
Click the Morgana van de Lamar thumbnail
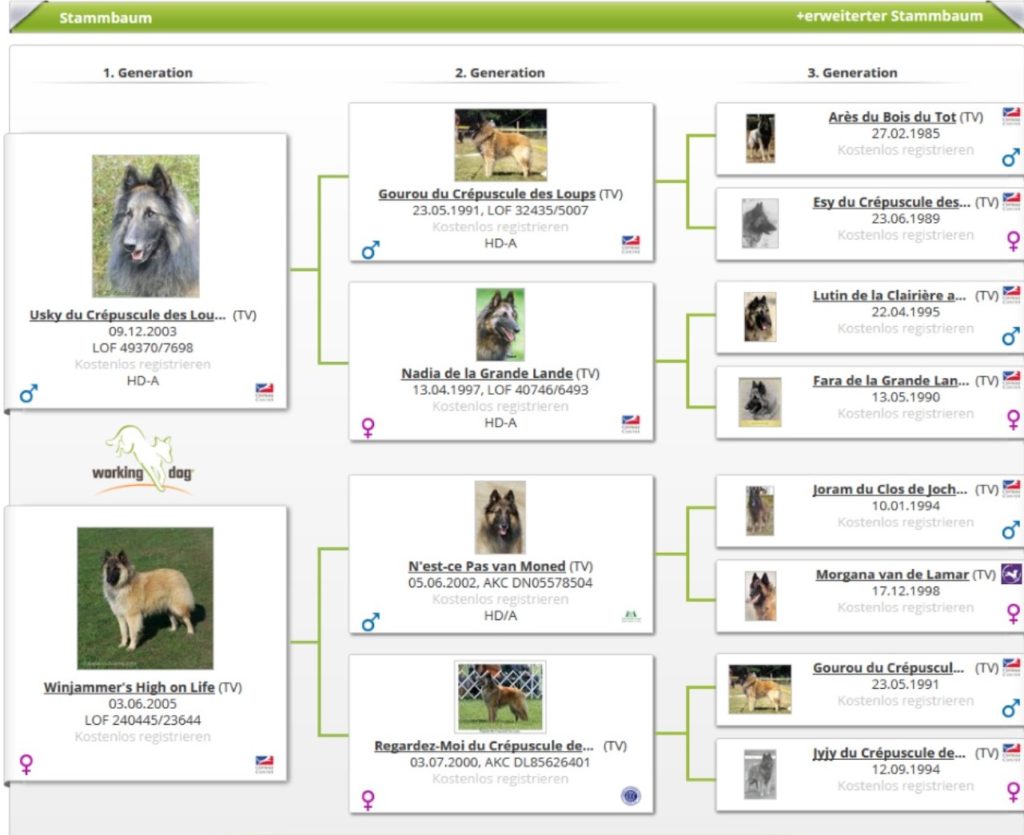point(760,596)
